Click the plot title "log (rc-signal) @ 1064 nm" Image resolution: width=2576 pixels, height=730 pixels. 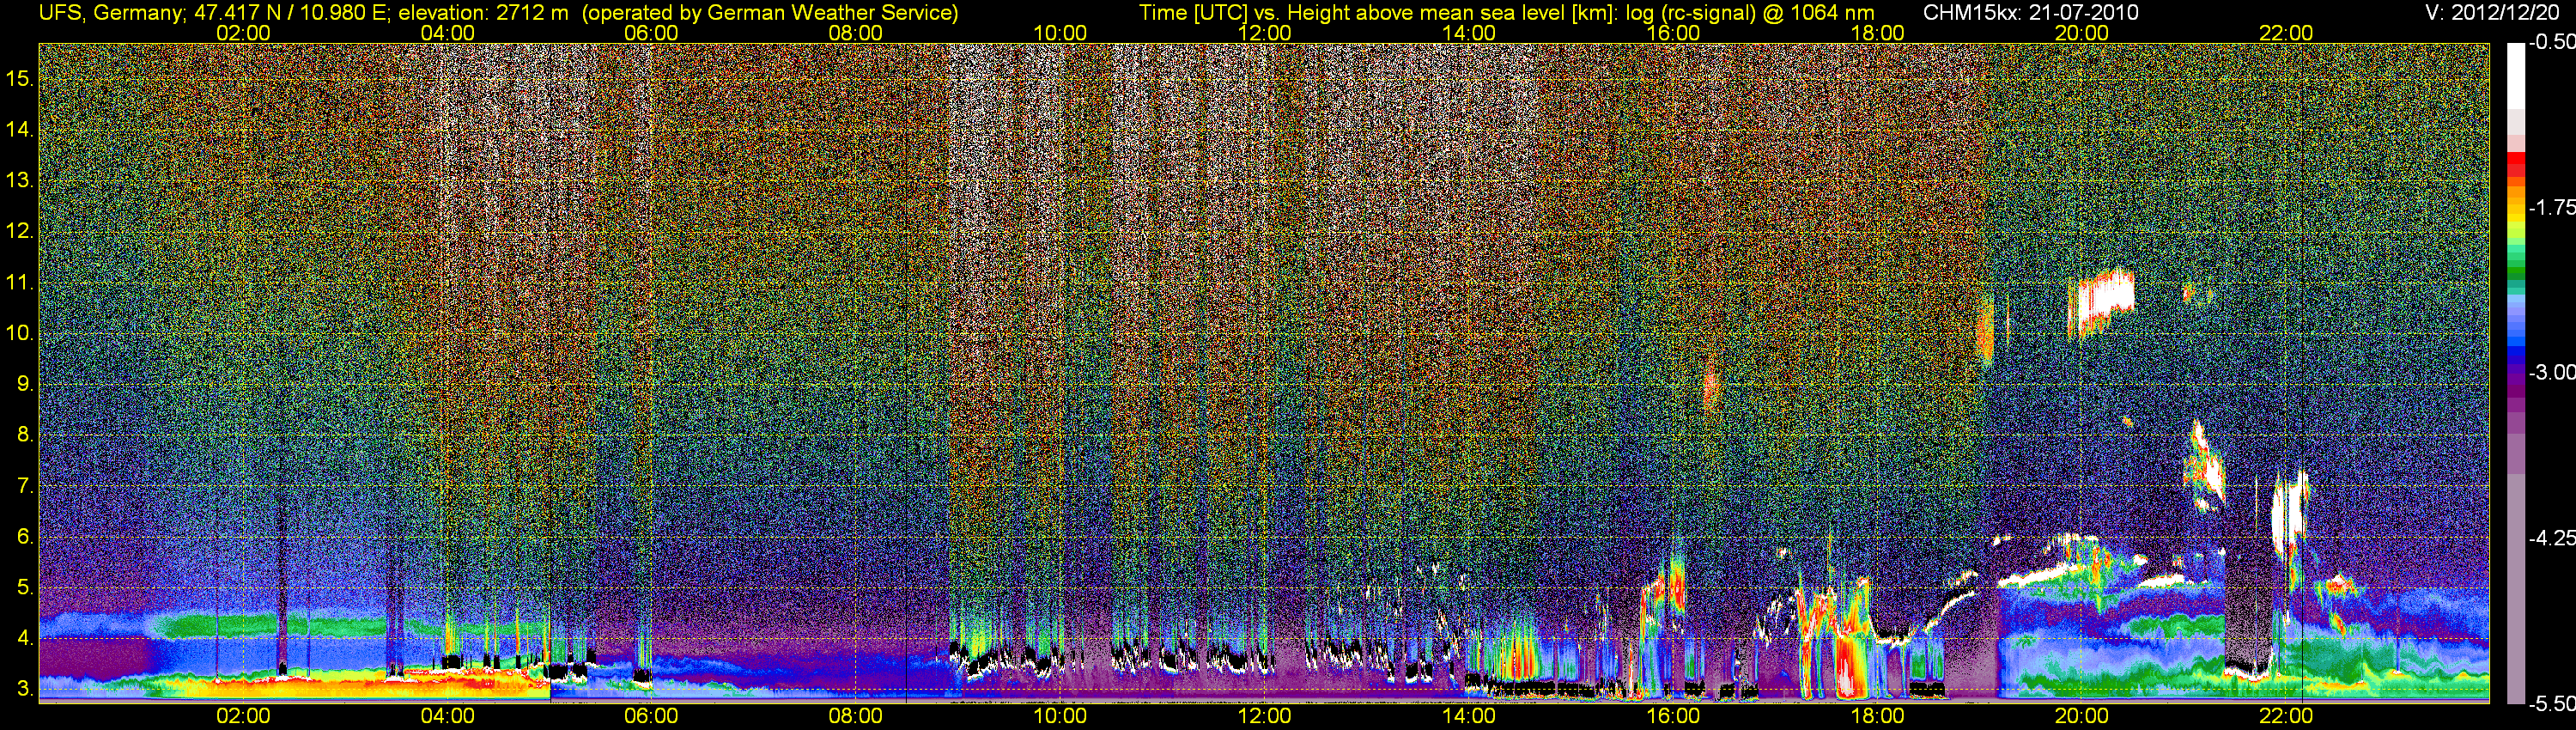click(x=1750, y=13)
